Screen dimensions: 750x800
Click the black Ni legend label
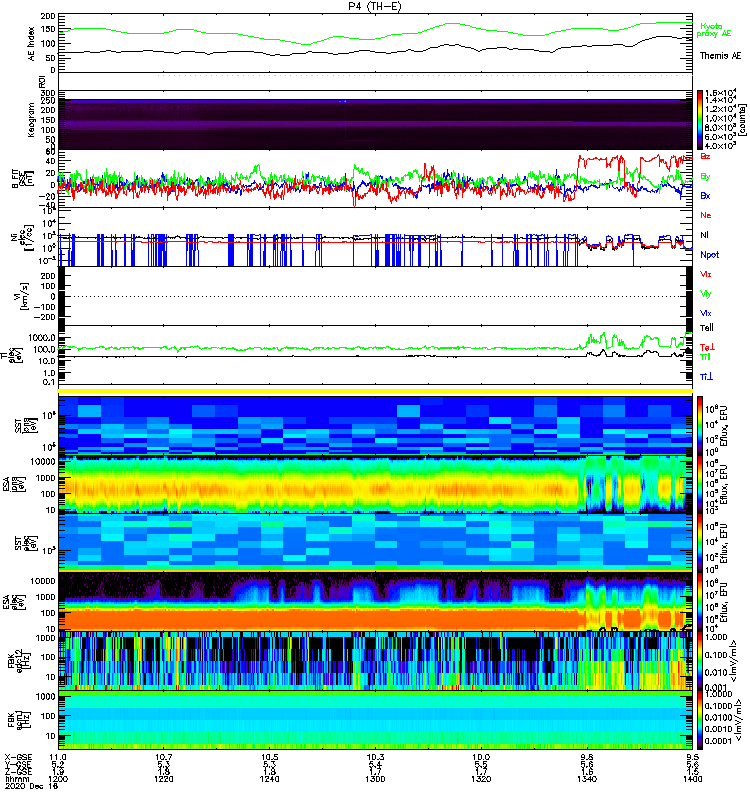click(704, 235)
